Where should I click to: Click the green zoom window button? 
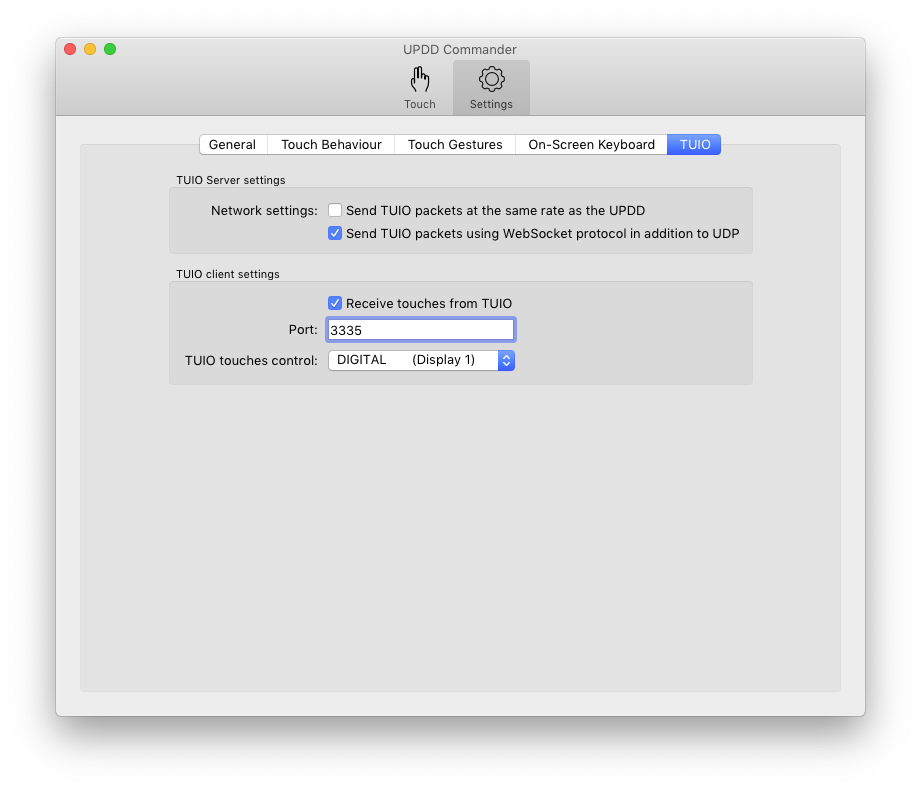[x=110, y=49]
